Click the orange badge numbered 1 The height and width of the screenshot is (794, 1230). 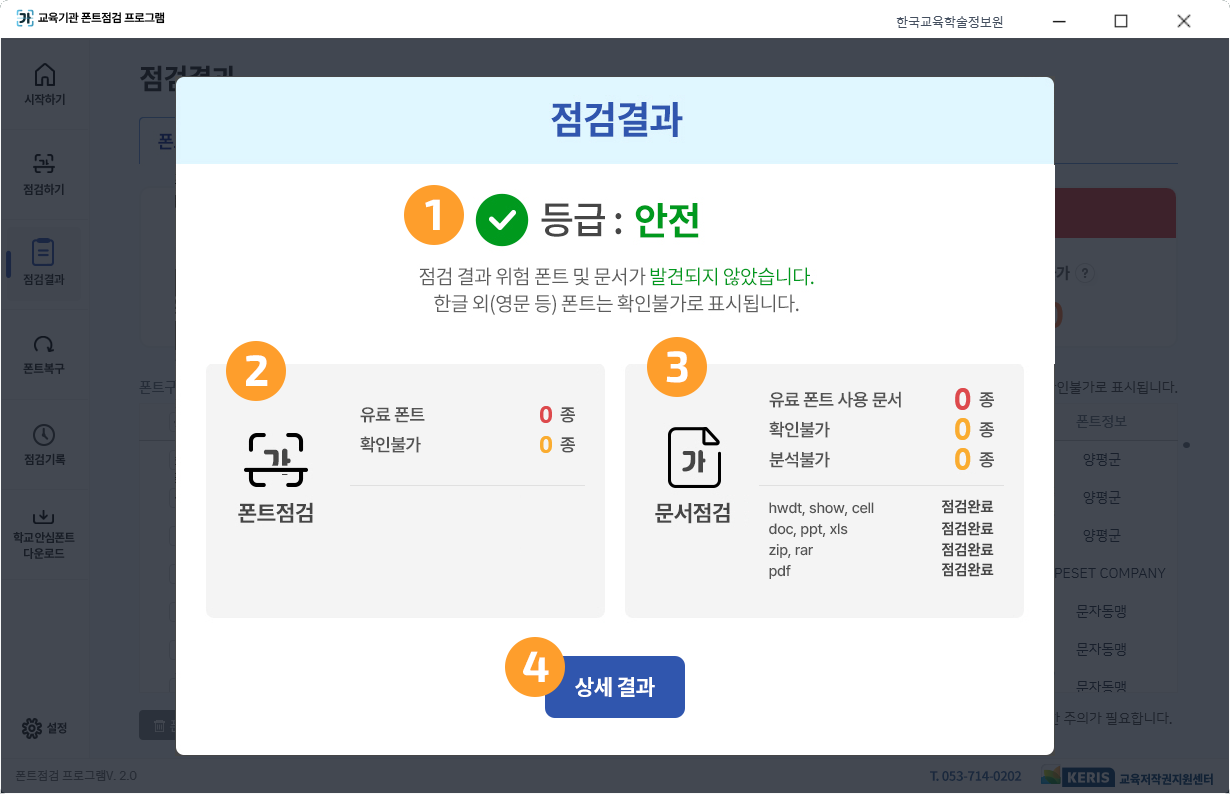coord(434,214)
